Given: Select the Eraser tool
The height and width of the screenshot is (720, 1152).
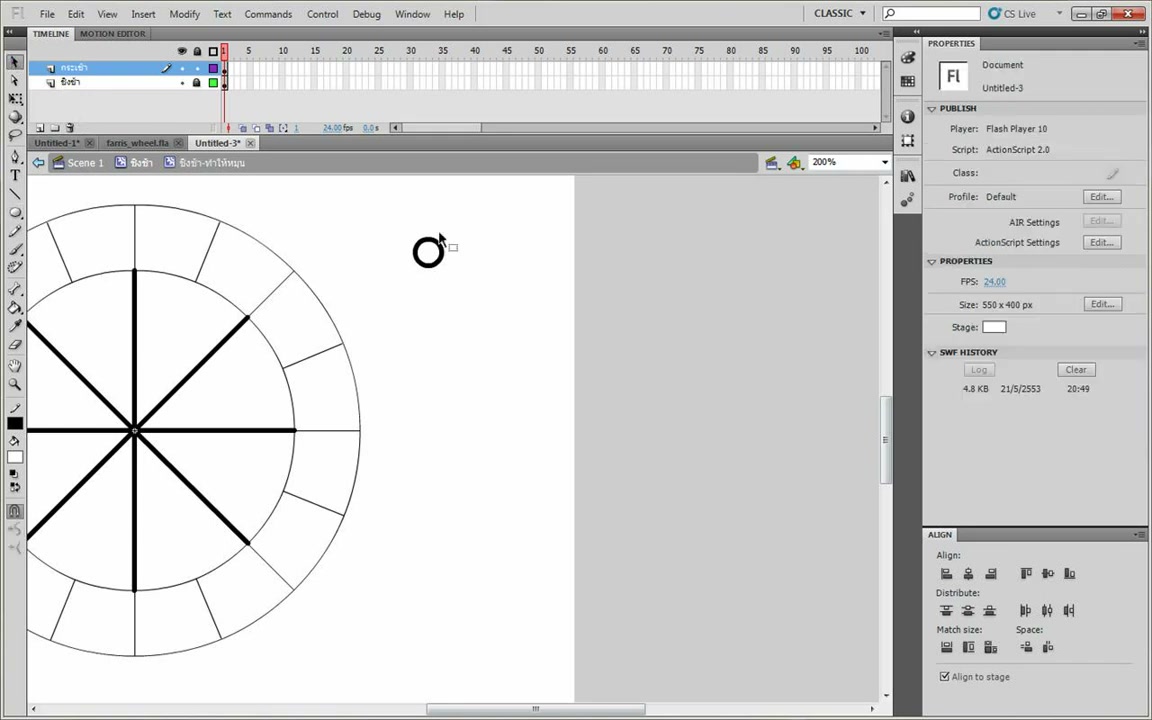Looking at the screenshot, I should (15, 345).
